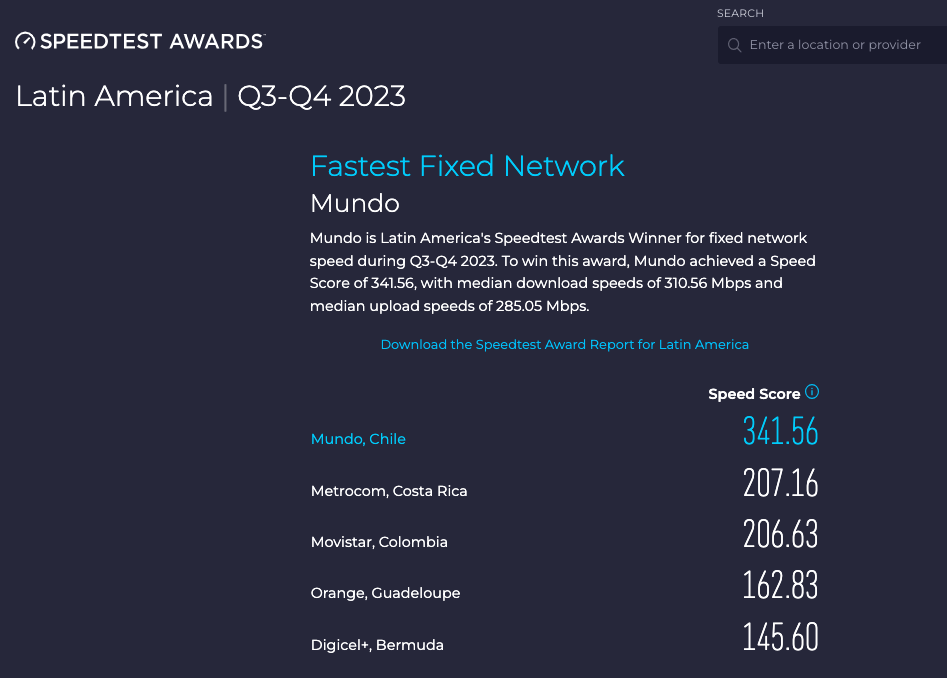The image size is (947, 678).
Task: Click the 207.16 speed score value
Action: [x=781, y=483]
